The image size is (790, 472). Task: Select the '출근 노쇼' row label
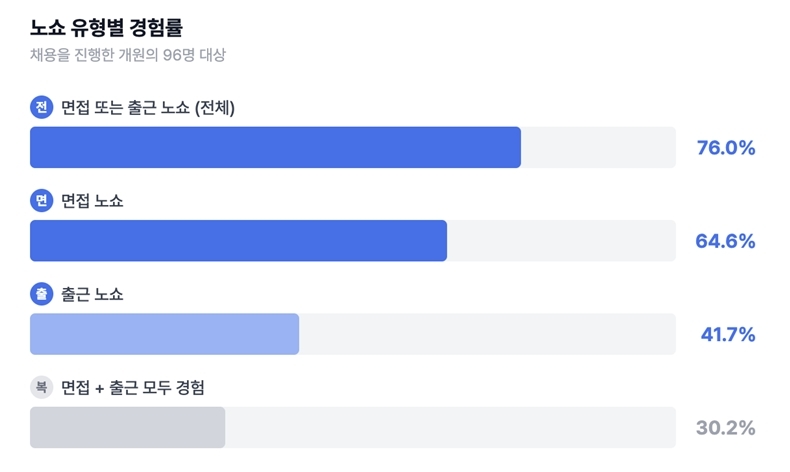tap(93, 294)
